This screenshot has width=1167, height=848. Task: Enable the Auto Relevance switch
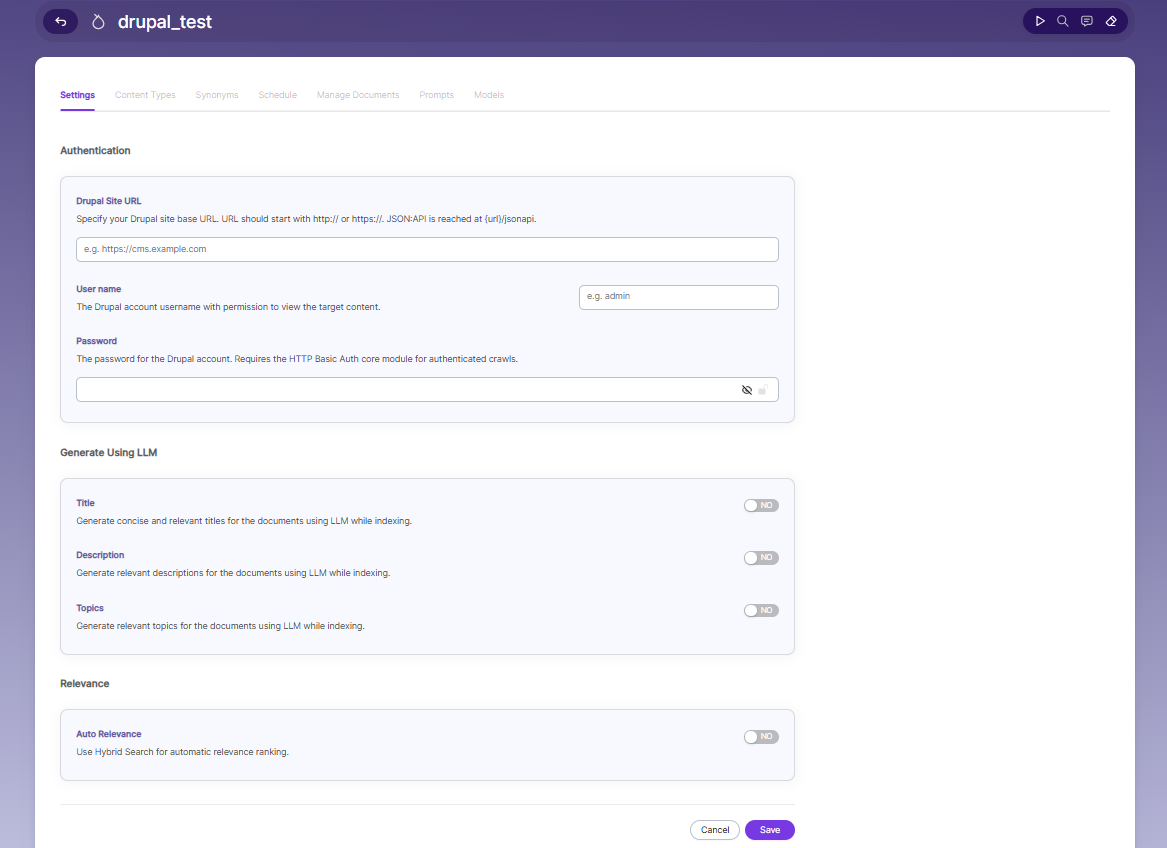pos(761,736)
